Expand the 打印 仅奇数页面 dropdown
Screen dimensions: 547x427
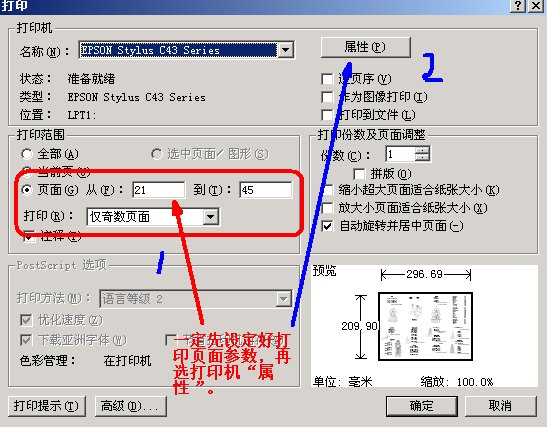click(x=210, y=217)
